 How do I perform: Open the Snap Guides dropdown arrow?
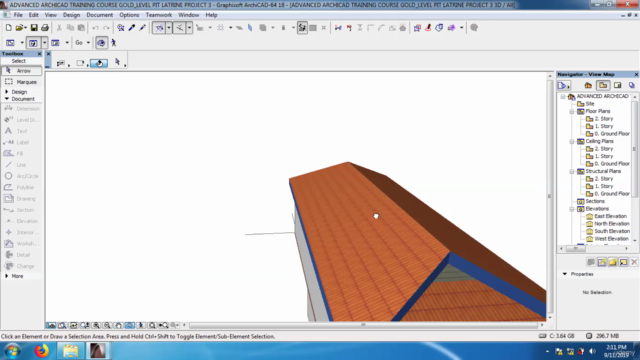click(x=189, y=28)
